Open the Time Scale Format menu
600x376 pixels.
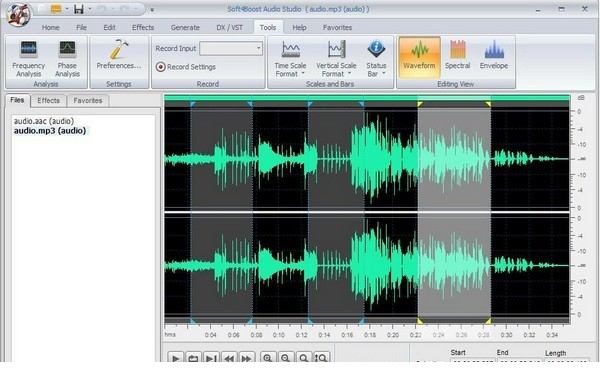tap(290, 59)
